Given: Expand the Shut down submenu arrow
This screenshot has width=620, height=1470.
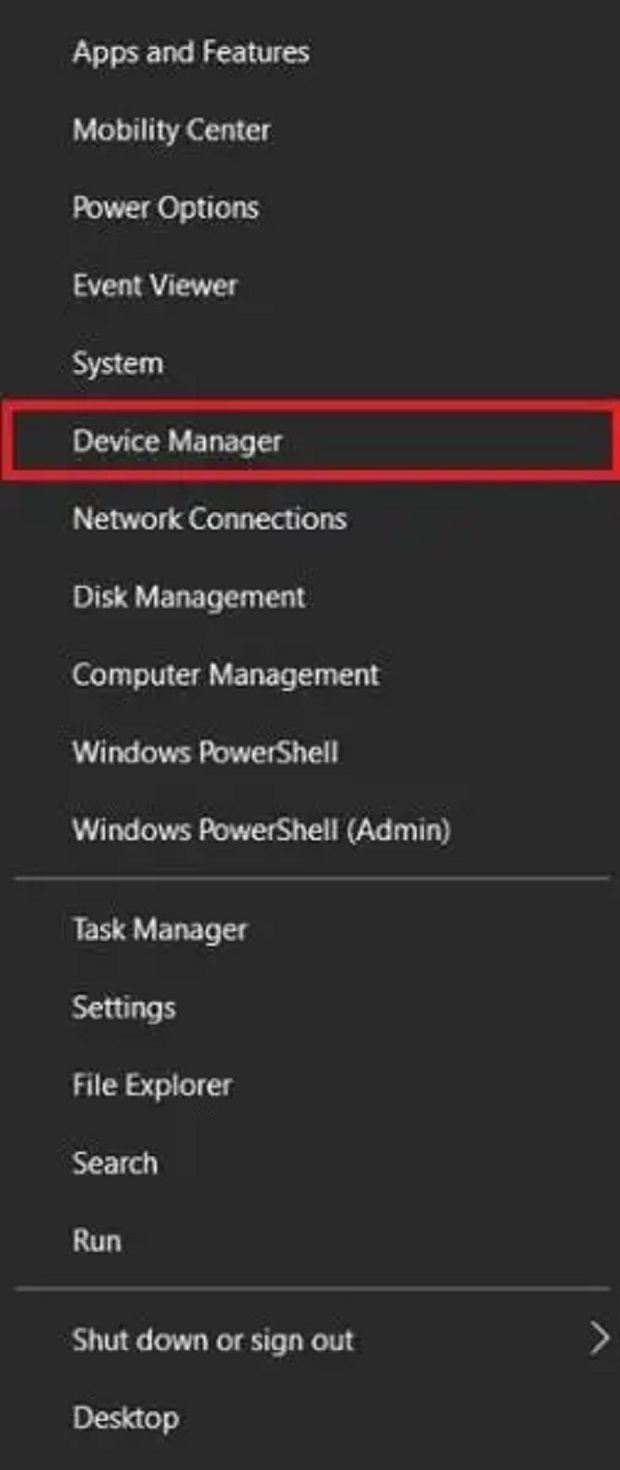Looking at the screenshot, I should [598, 1339].
